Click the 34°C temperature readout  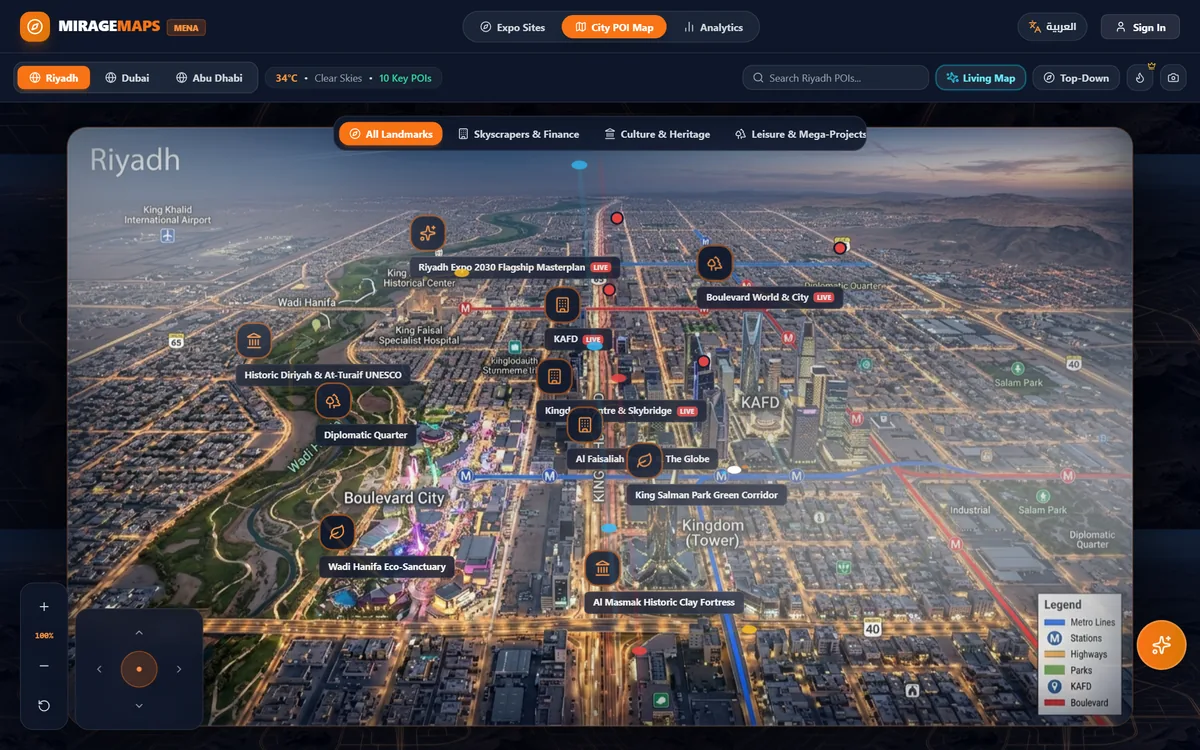[287, 78]
